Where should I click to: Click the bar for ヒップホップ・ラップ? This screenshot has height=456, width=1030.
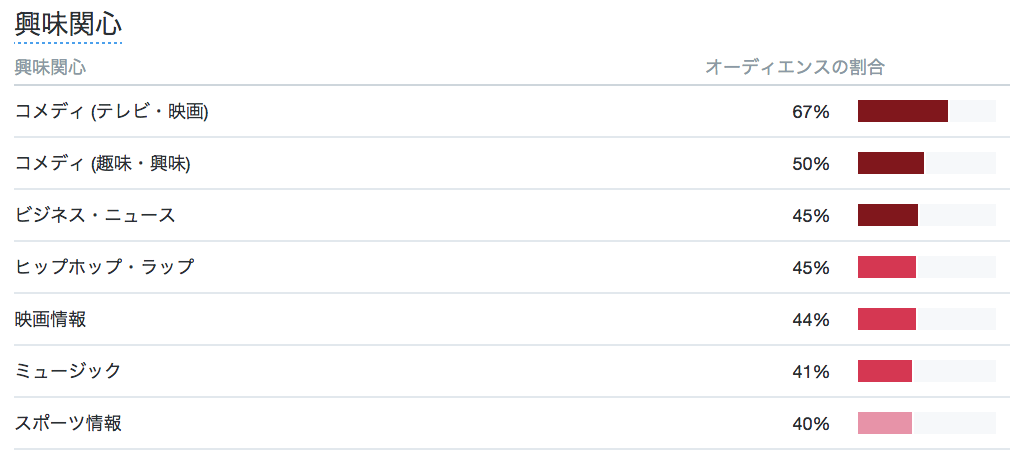[887, 267]
